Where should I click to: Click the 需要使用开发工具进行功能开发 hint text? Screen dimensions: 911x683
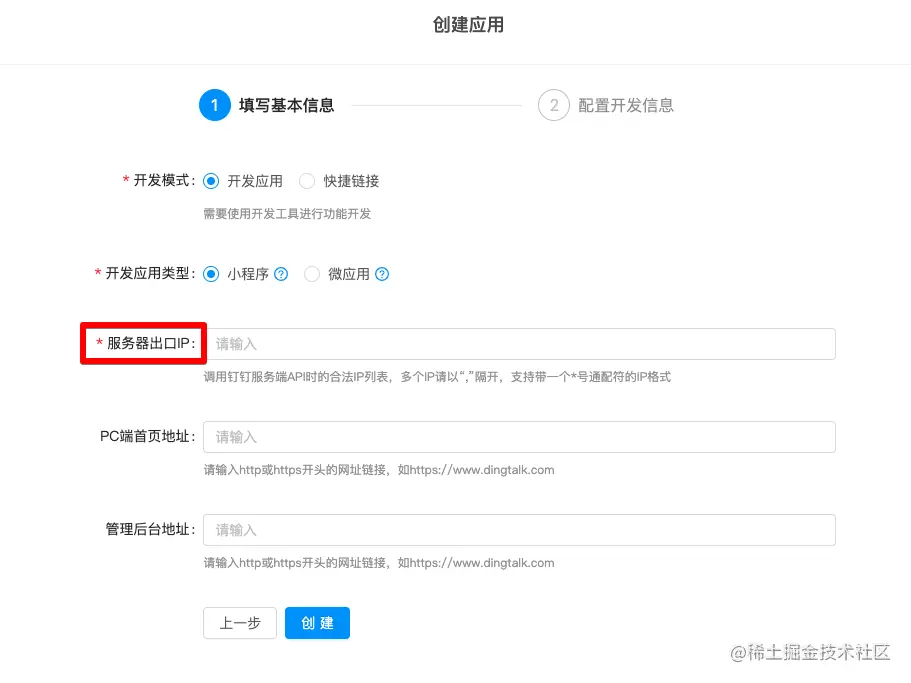(287, 214)
